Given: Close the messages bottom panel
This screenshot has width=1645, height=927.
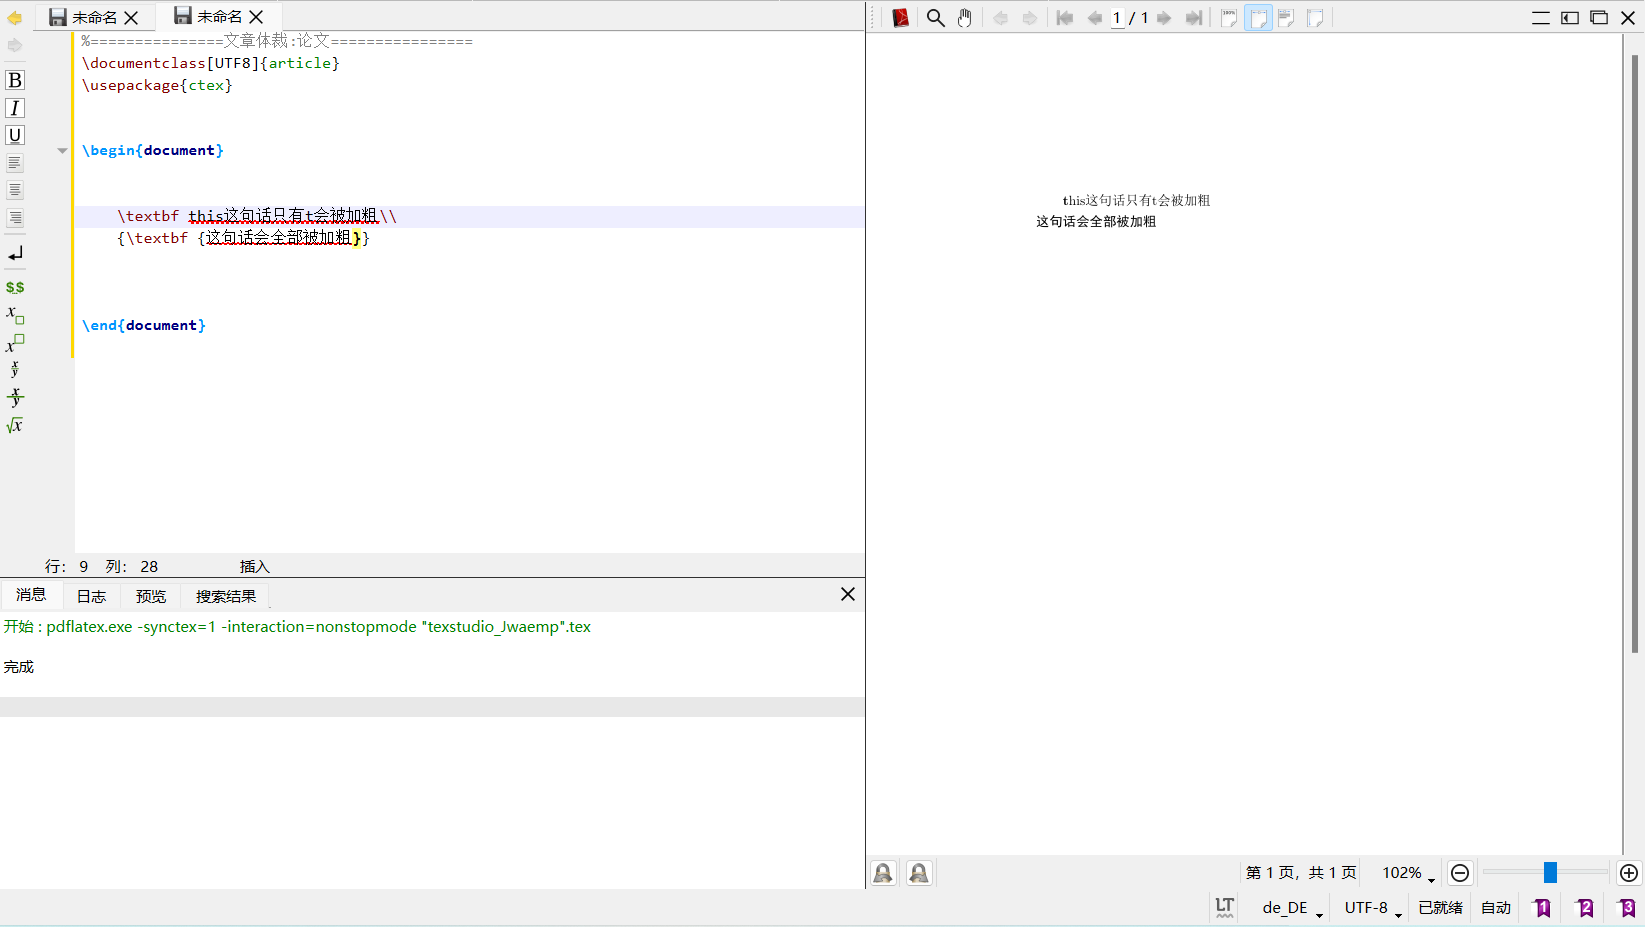Looking at the screenshot, I should [x=848, y=594].
